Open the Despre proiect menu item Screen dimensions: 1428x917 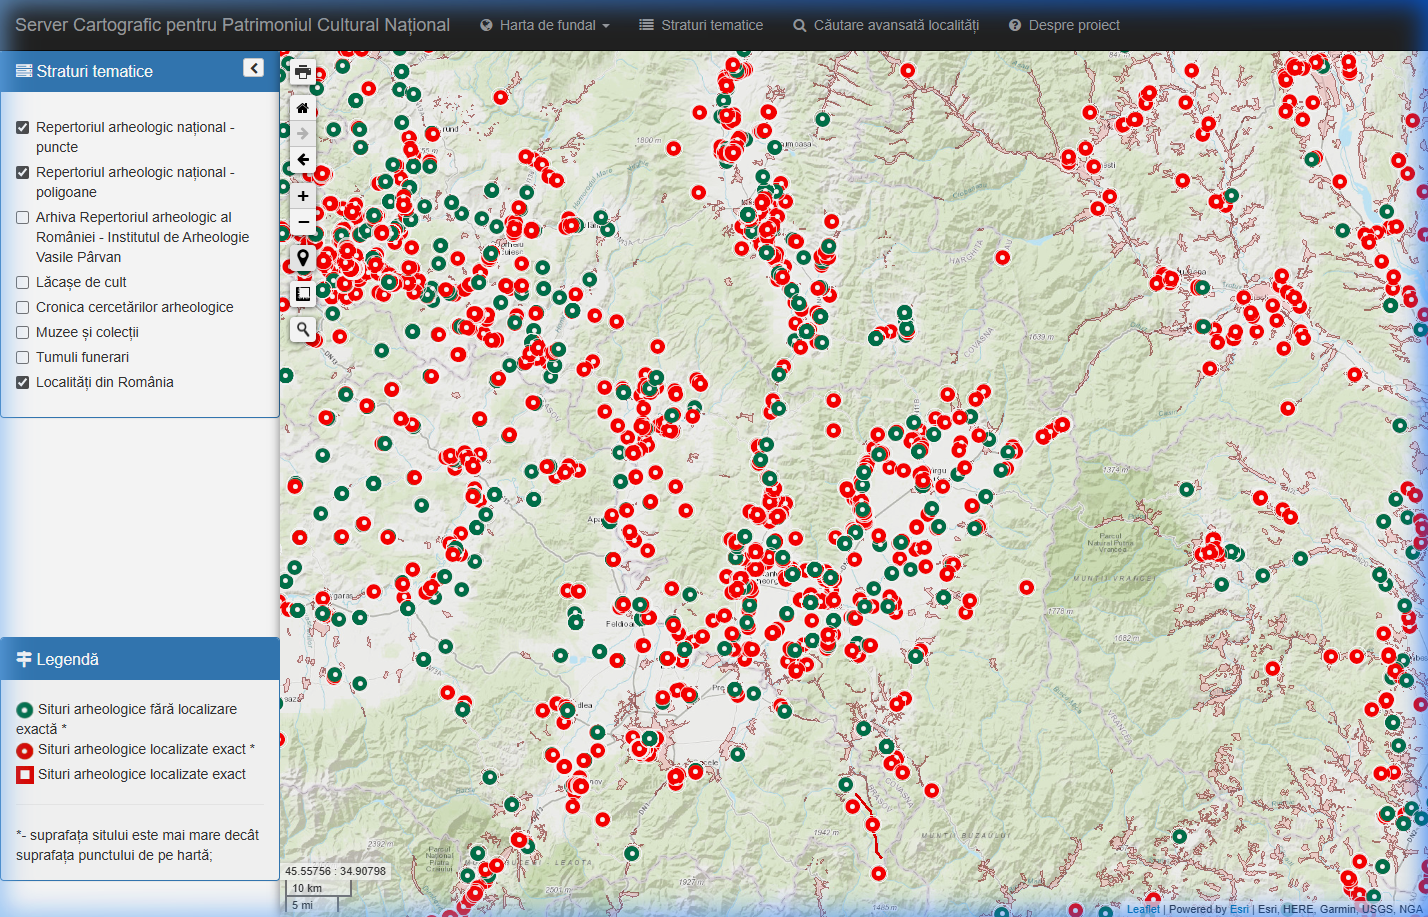point(1063,26)
